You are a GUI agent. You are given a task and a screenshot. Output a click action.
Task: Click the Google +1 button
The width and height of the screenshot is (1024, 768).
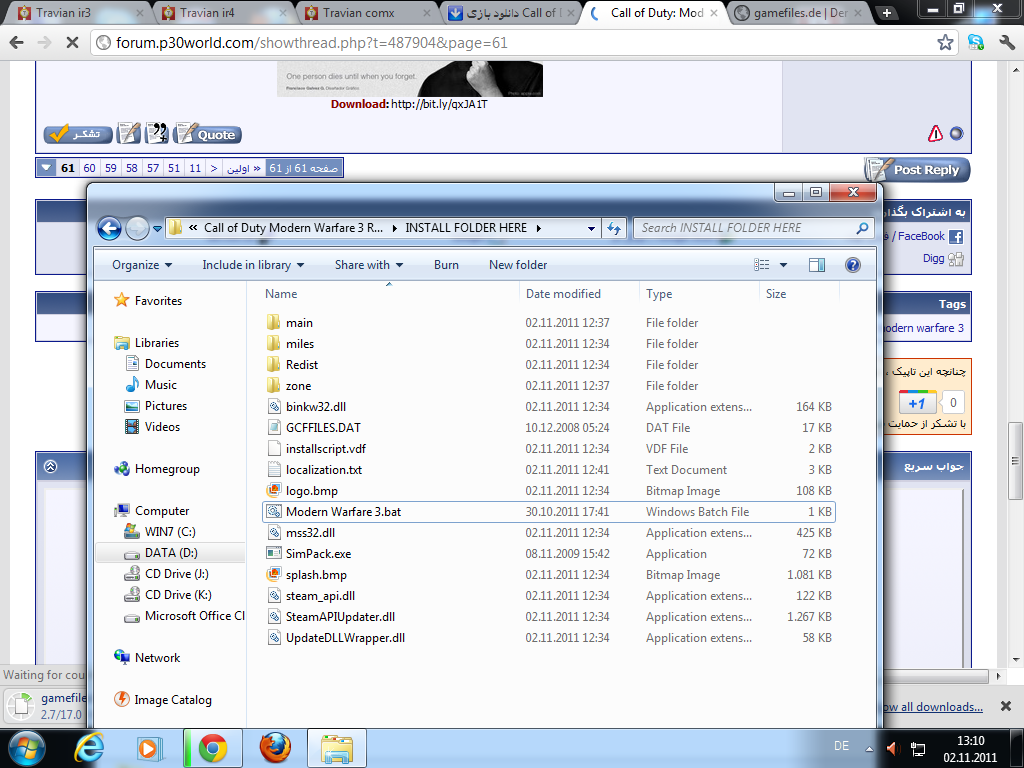point(917,403)
